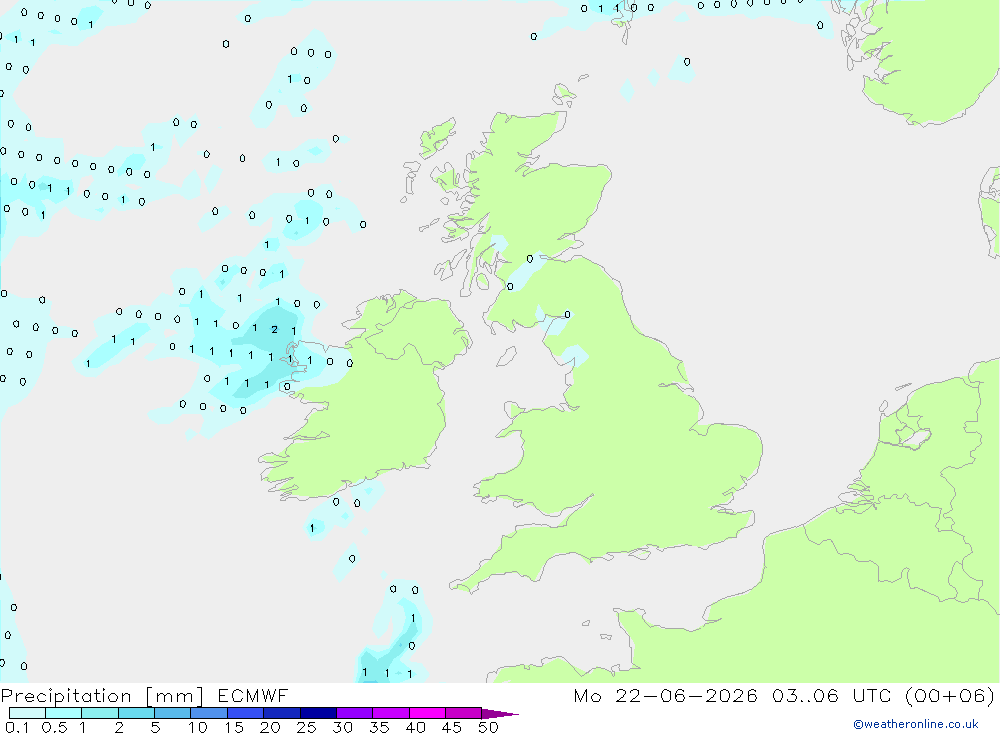Image resolution: width=1000 pixels, height=733 pixels.
Task: Pick the 1–2 mm legend swatch
Action: 99,713
